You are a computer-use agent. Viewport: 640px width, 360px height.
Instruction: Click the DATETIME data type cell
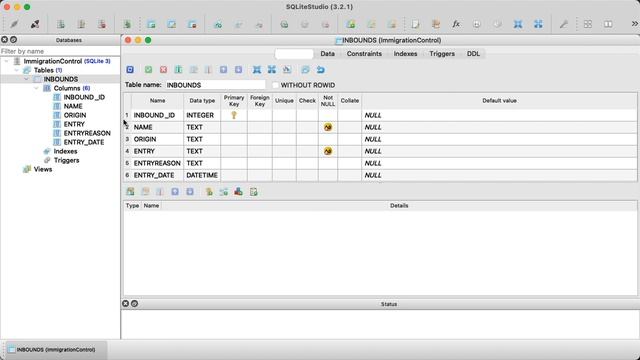pos(202,175)
